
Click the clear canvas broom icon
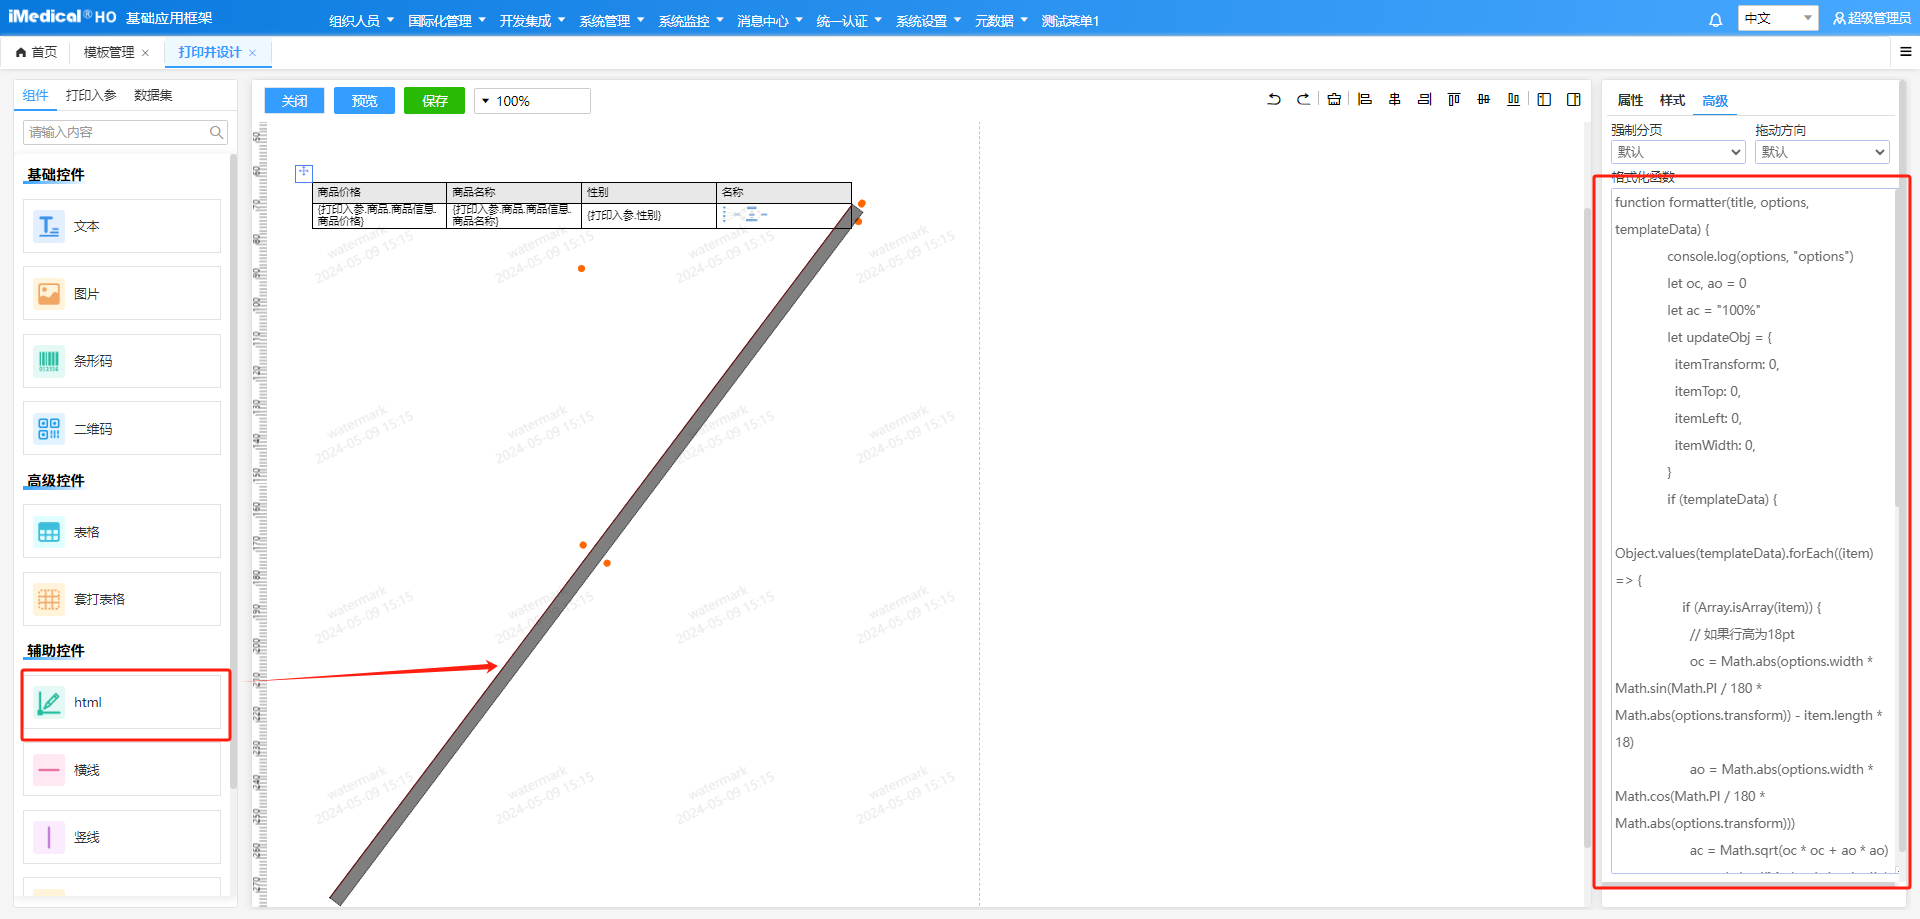click(1334, 100)
